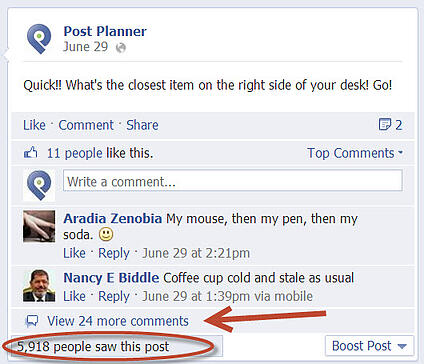Share the Post Planner post
This screenshot has height=364, width=424.
click(142, 125)
